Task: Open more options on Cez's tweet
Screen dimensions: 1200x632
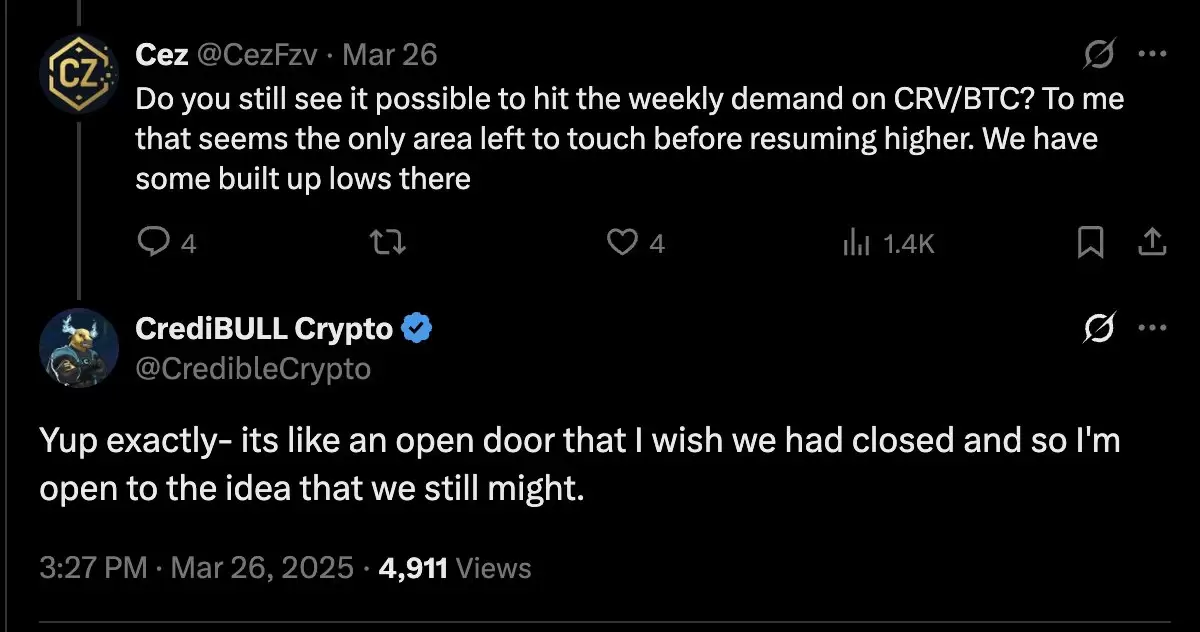Action: coord(1153,55)
